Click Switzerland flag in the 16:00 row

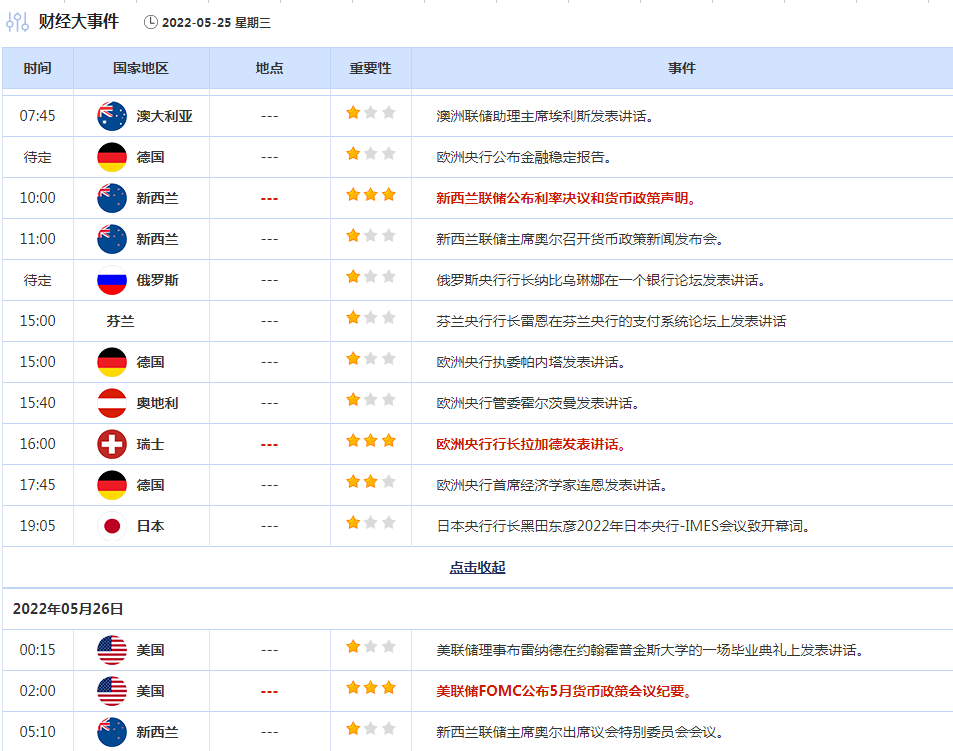click(x=112, y=444)
